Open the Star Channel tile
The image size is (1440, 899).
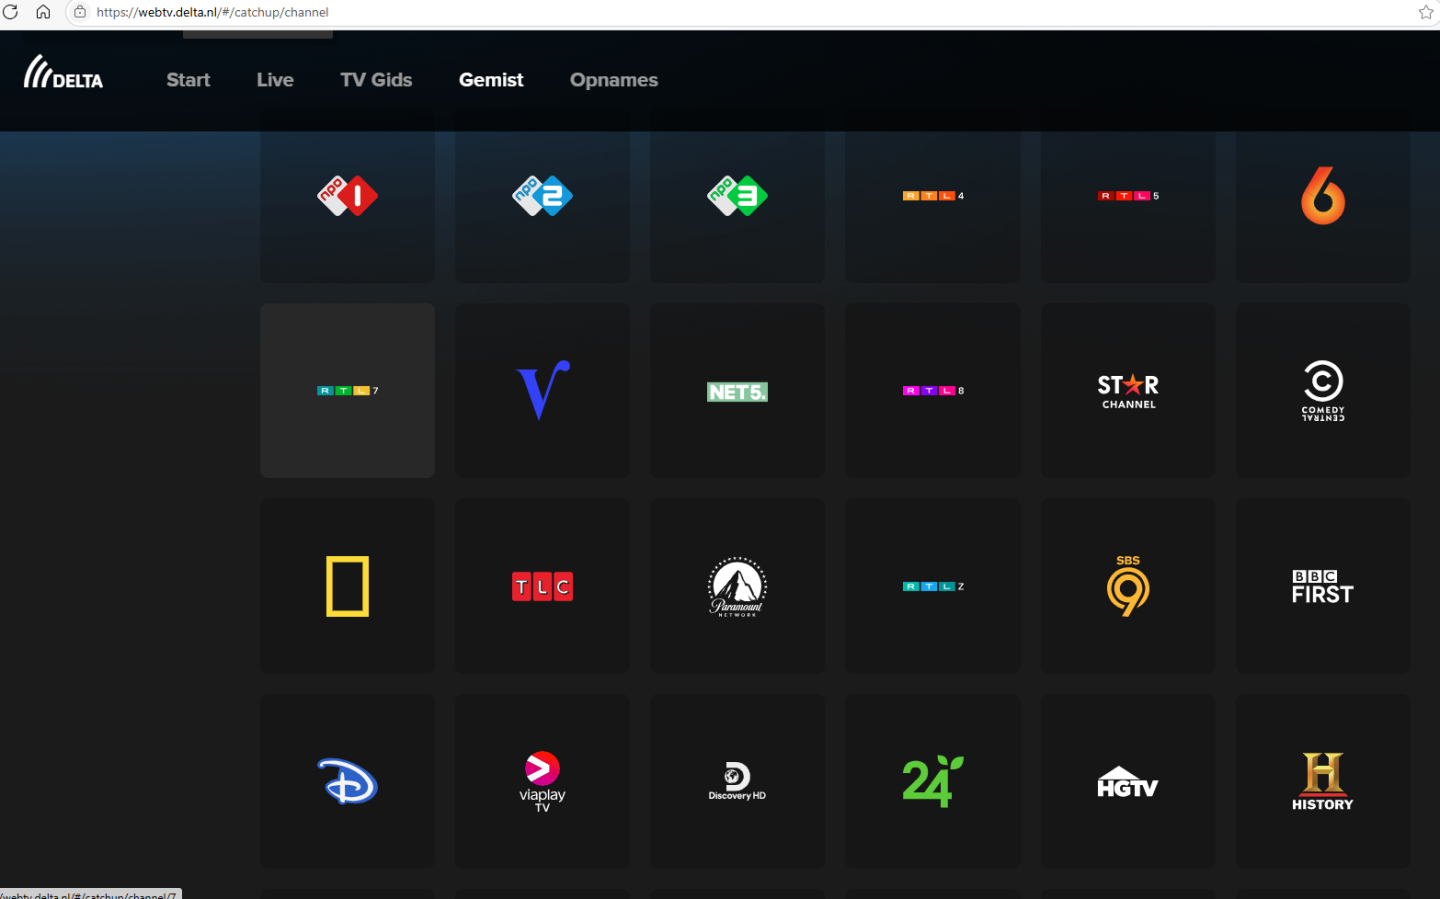(1127, 391)
